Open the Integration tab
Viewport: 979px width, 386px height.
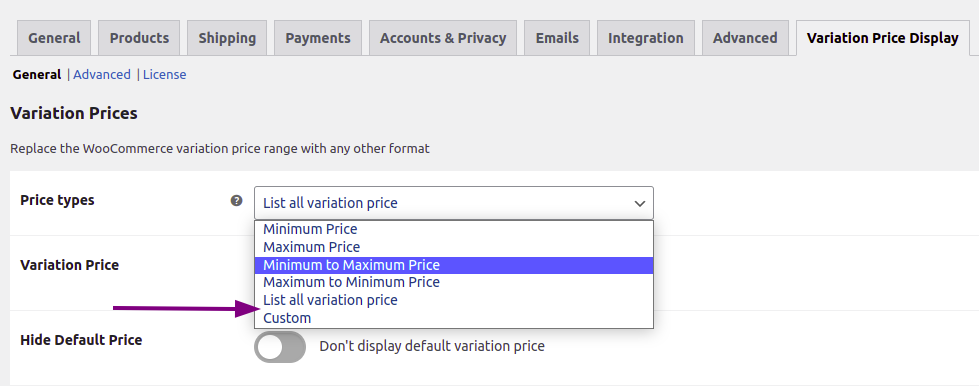[x=646, y=38]
